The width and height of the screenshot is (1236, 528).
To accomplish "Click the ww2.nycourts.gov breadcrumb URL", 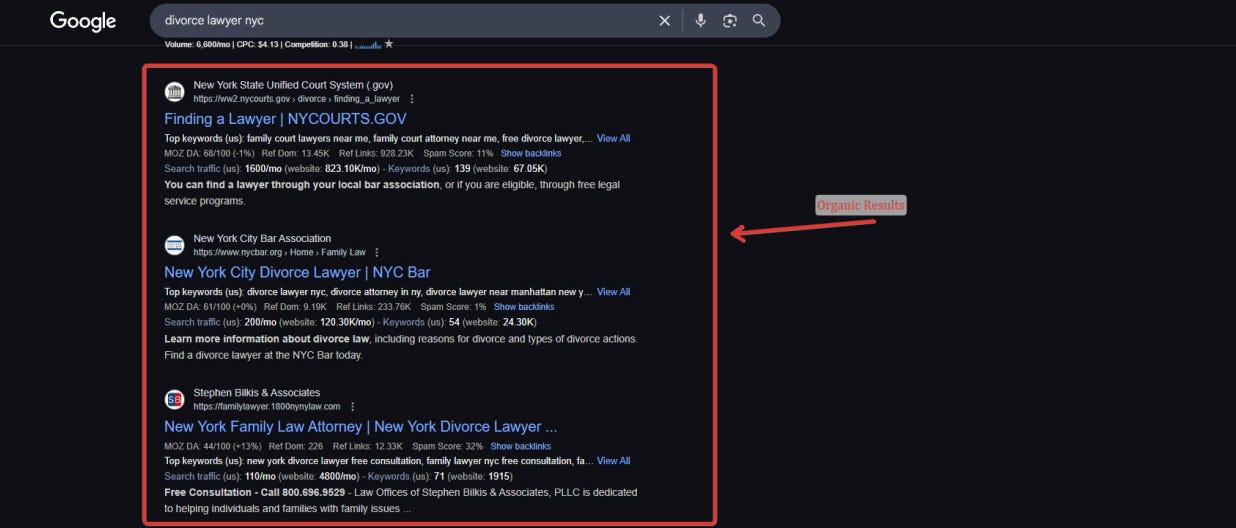I will pyautogui.click(x=296, y=99).
